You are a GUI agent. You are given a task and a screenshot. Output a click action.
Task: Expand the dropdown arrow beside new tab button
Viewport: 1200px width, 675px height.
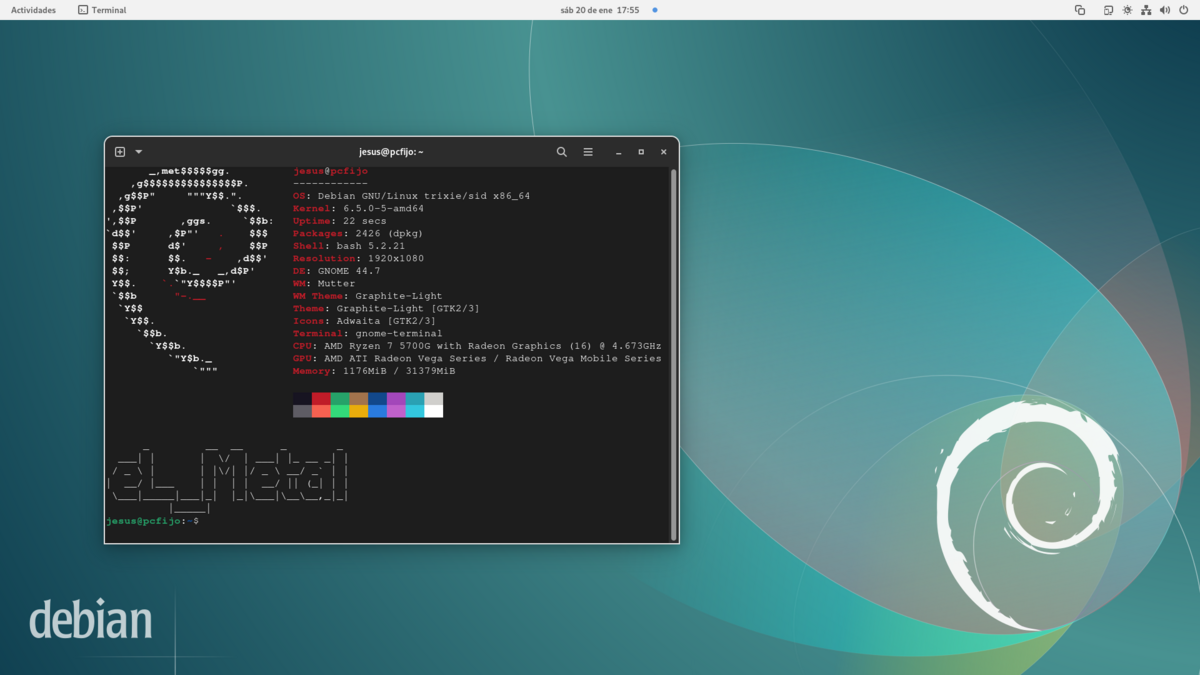(x=139, y=152)
